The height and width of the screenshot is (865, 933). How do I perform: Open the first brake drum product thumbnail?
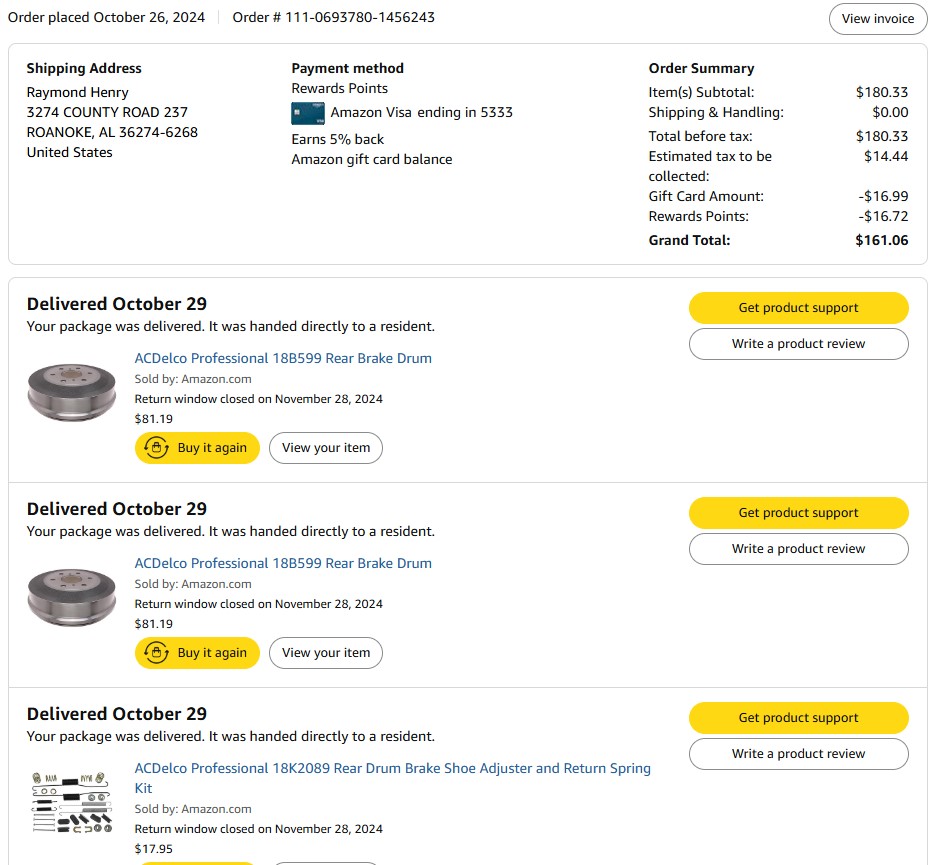72,393
